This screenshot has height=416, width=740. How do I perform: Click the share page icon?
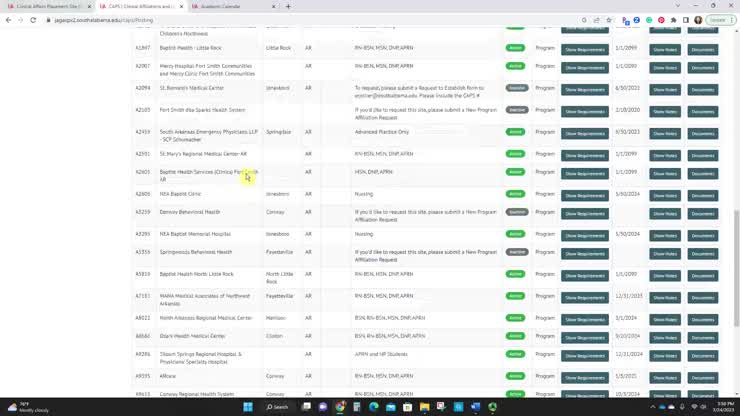pos(597,20)
